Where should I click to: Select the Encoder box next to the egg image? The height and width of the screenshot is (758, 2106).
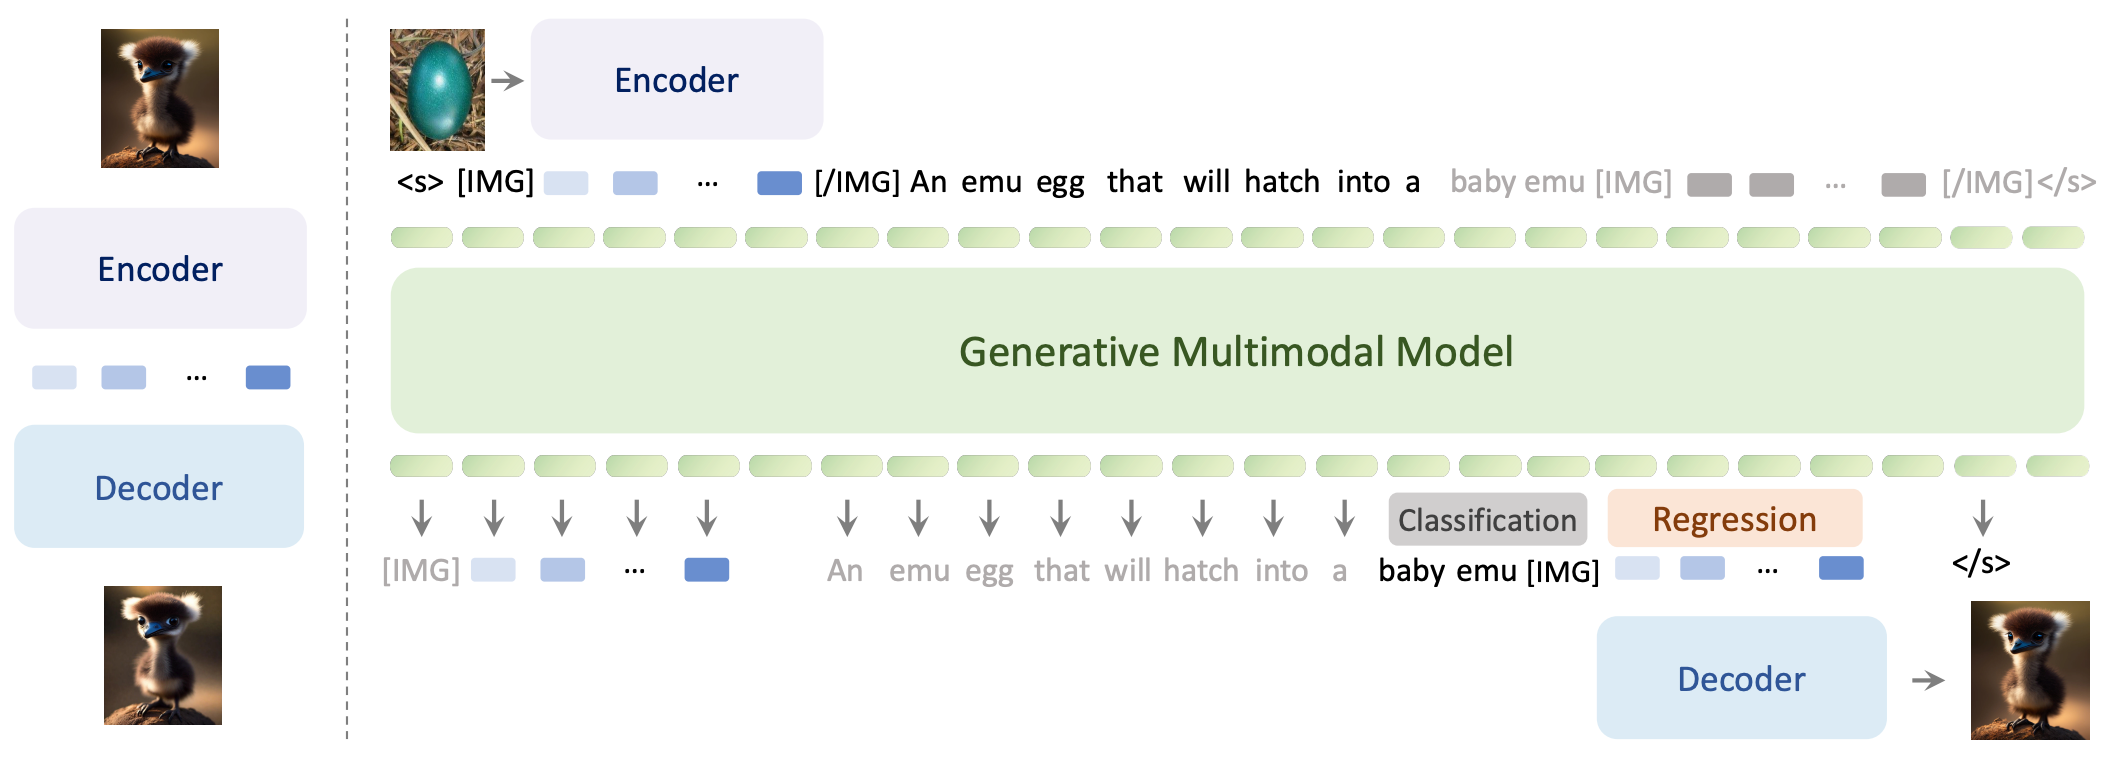676,80
